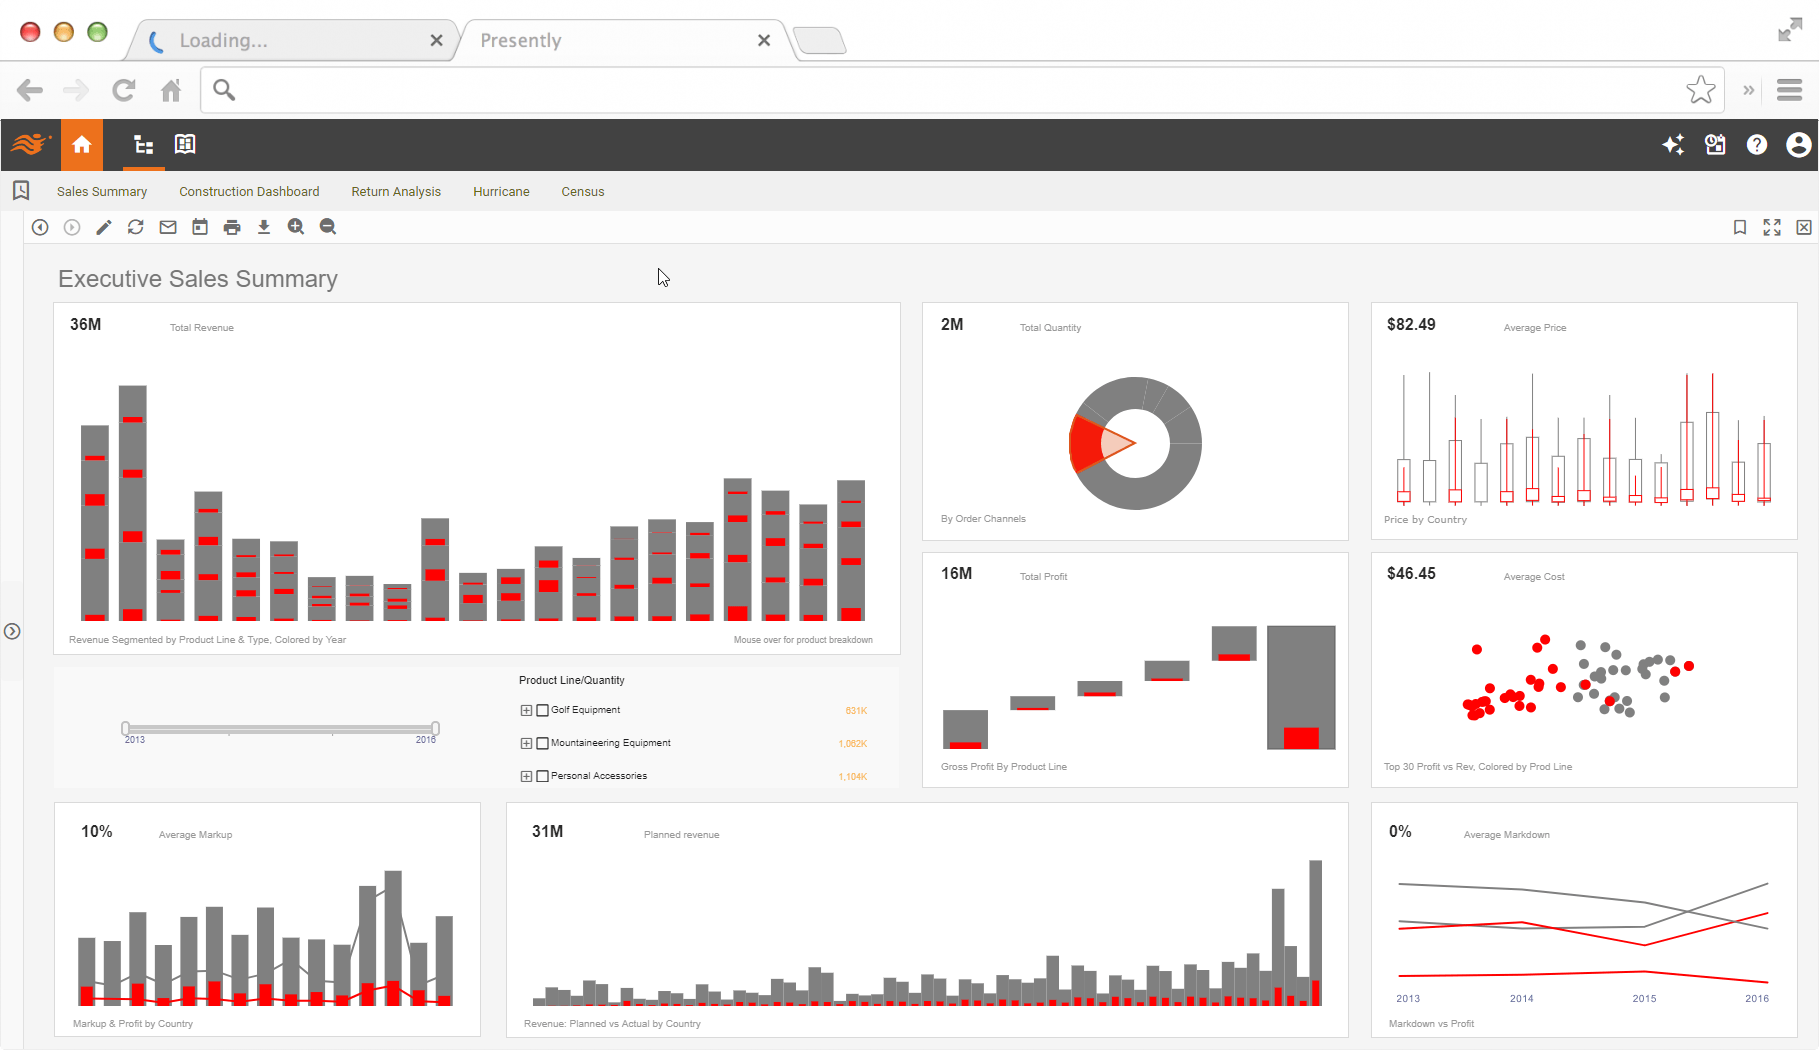Viewport: 1819px width, 1050px height.
Task: Close the dashboard with X box
Action: (1804, 227)
